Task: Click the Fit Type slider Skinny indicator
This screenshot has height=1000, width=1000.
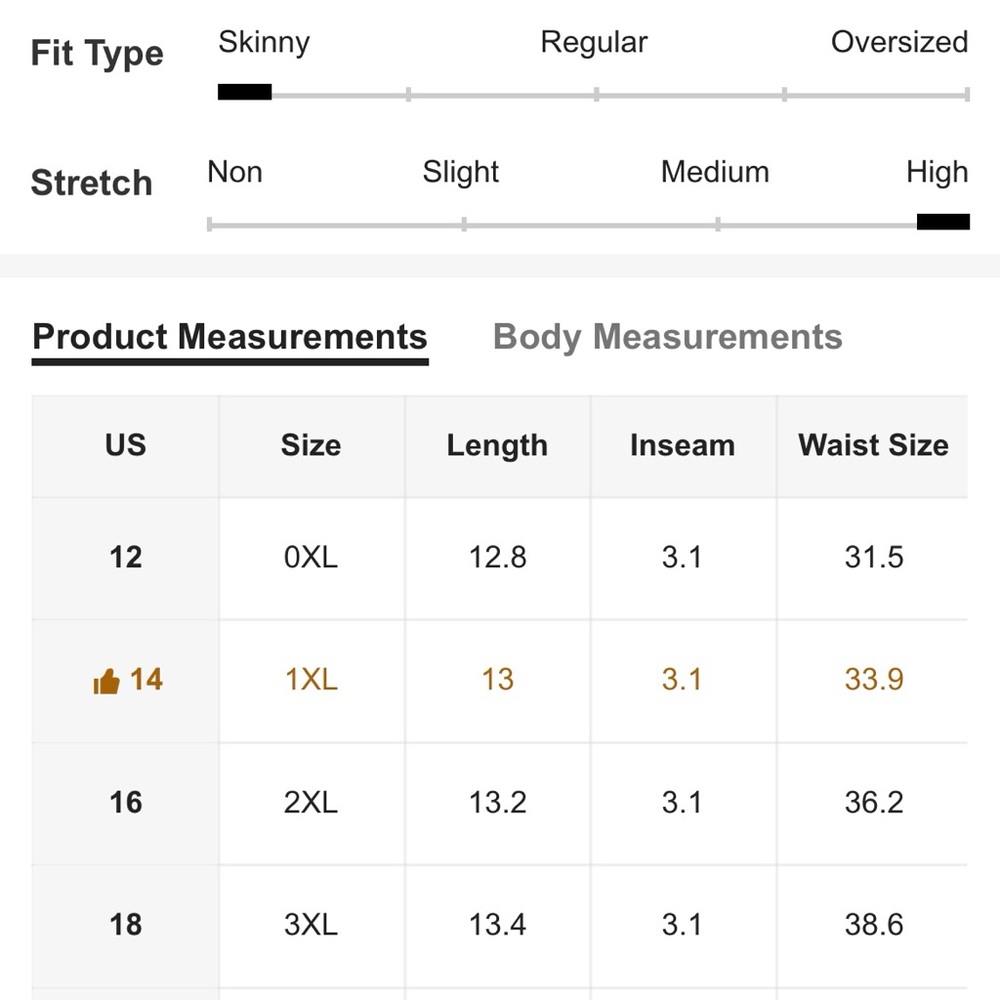Action: click(245, 93)
